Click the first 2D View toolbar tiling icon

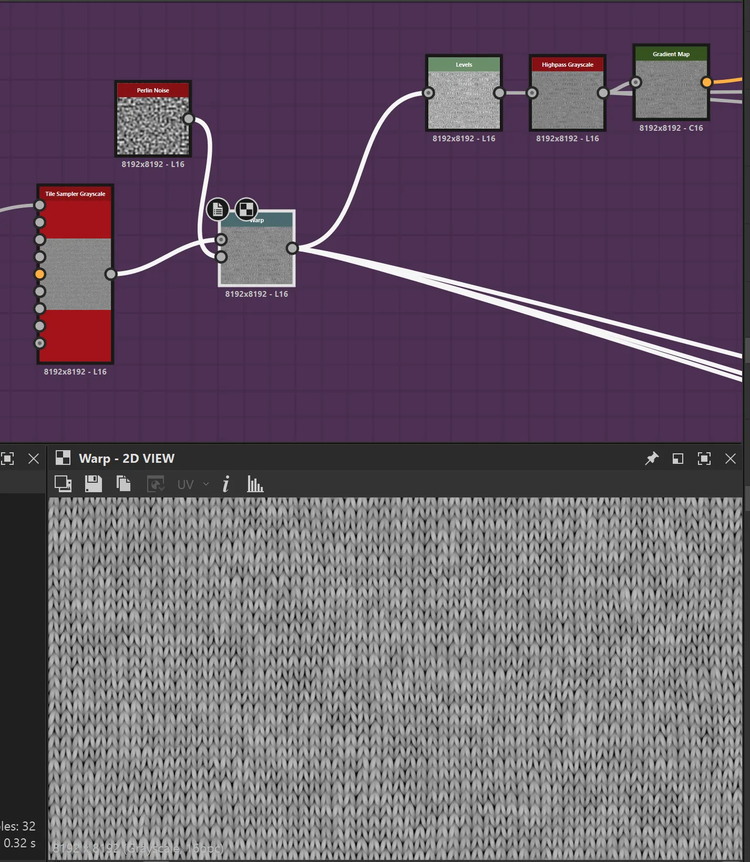63,484
